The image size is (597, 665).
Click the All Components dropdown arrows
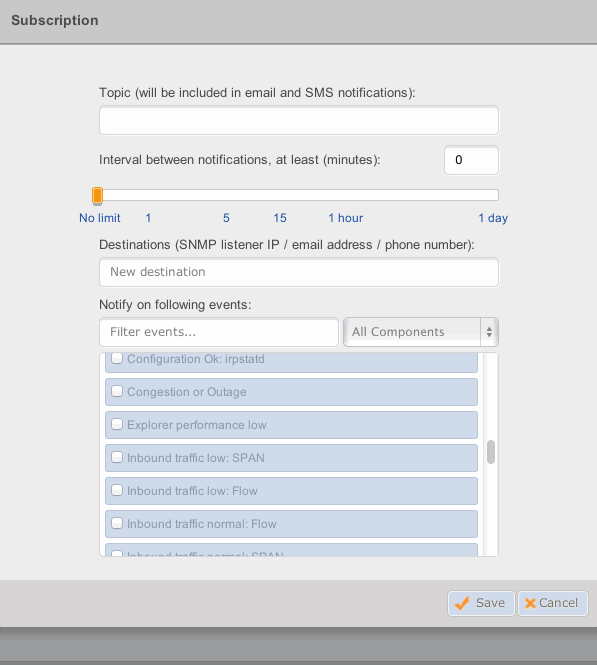[x=489, y=332]
